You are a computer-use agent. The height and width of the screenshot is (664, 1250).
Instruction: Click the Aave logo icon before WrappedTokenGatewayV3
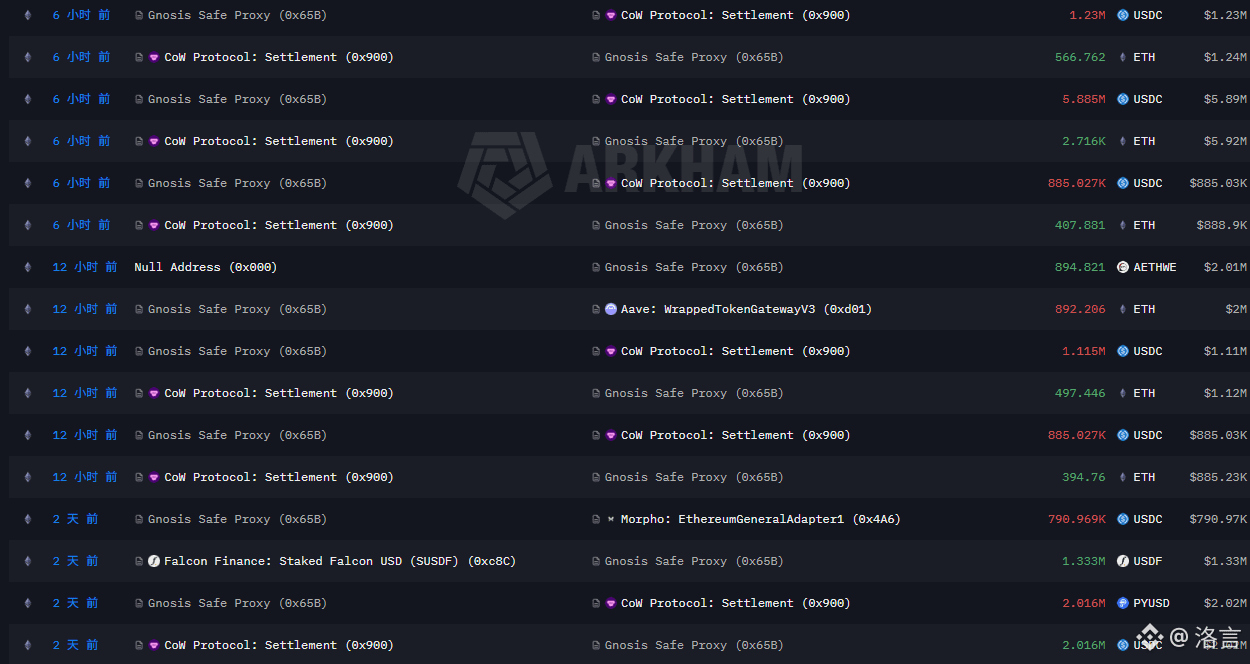[x=611, y=309]
